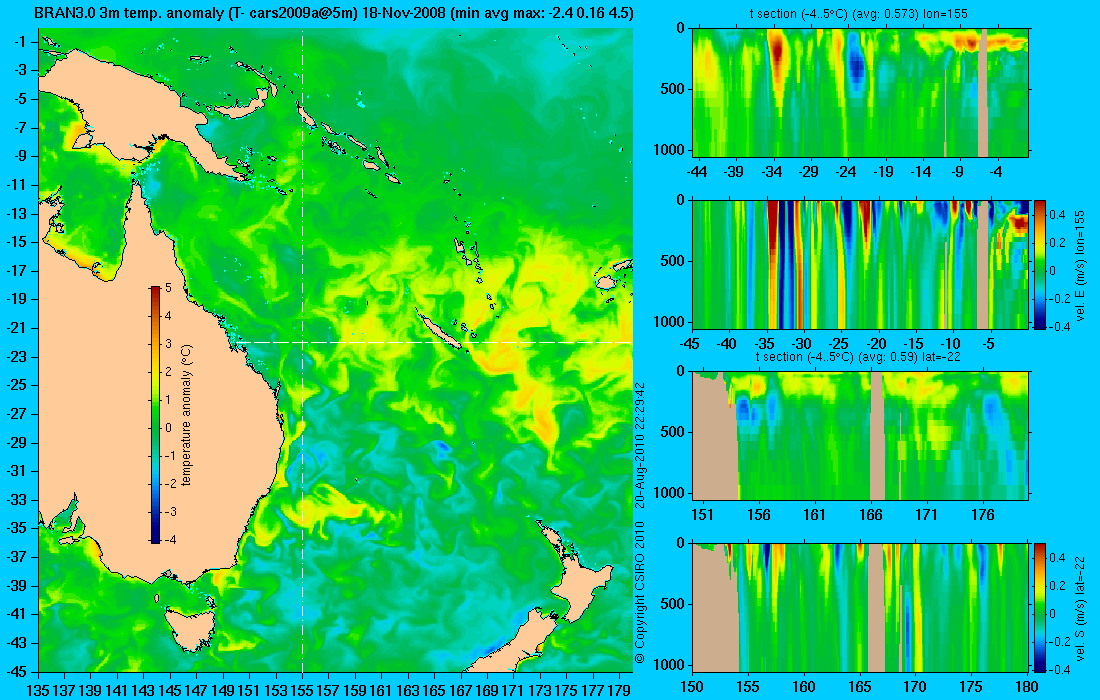The image size is (1100, 700).
Task: Click the 't section' lat=-22 panel title
Action: pos(858,356)
